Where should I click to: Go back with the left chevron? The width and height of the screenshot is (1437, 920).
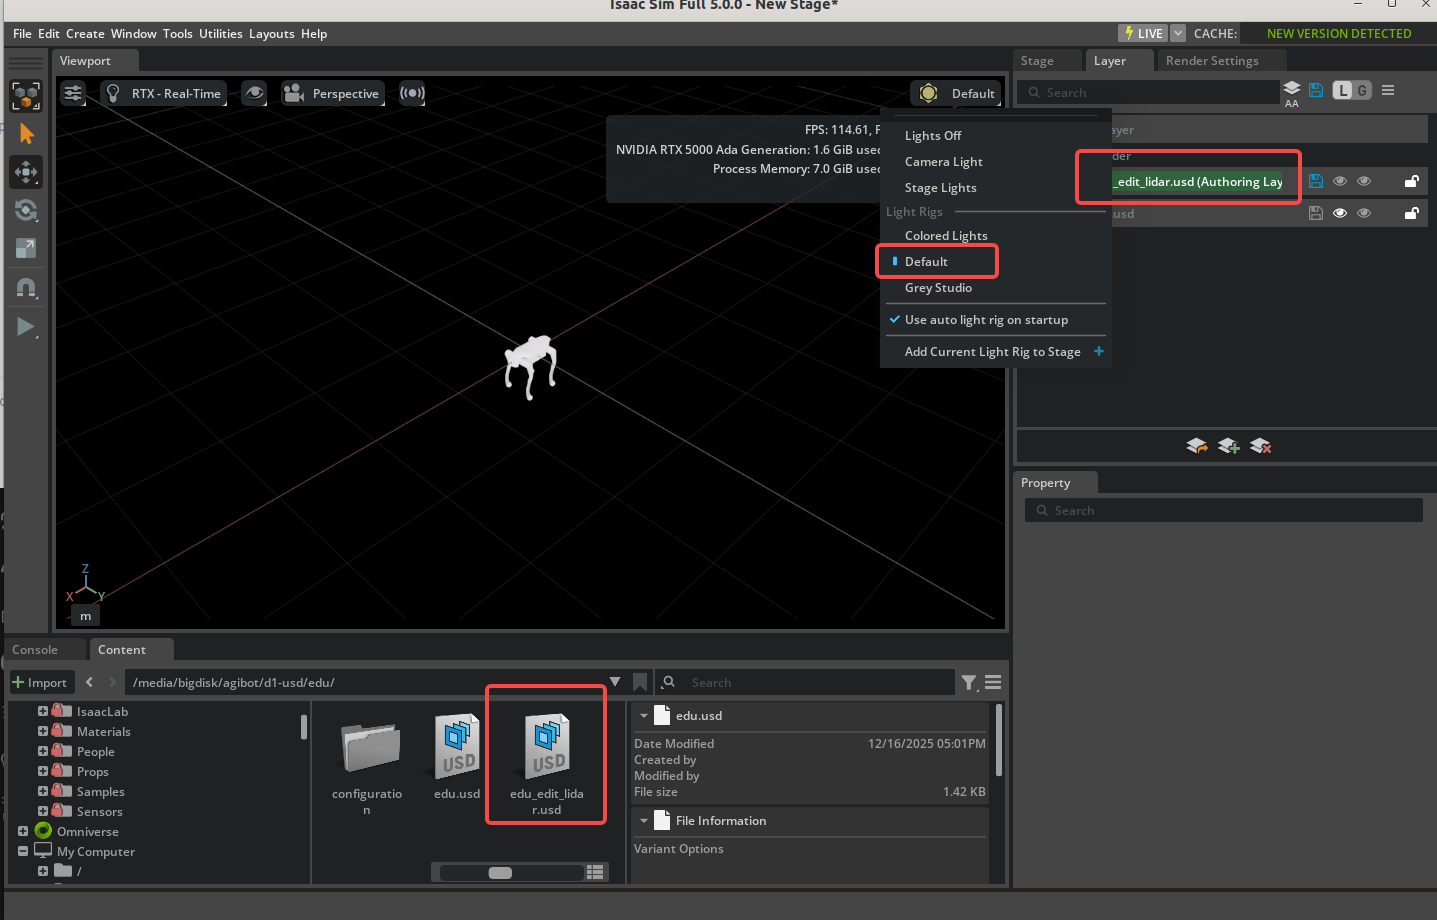pyautogui.click(x=90, y=682)
